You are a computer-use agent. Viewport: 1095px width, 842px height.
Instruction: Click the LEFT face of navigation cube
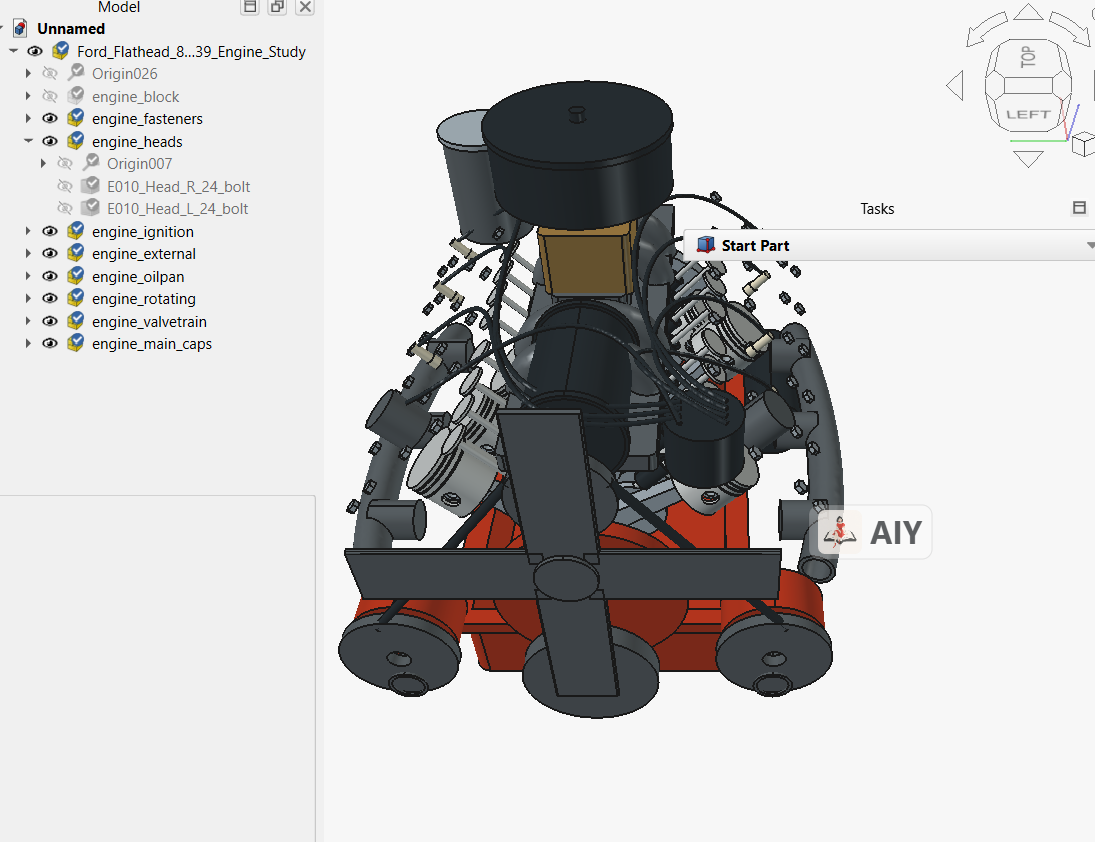pyautogui.click(x=1027, y=115)
